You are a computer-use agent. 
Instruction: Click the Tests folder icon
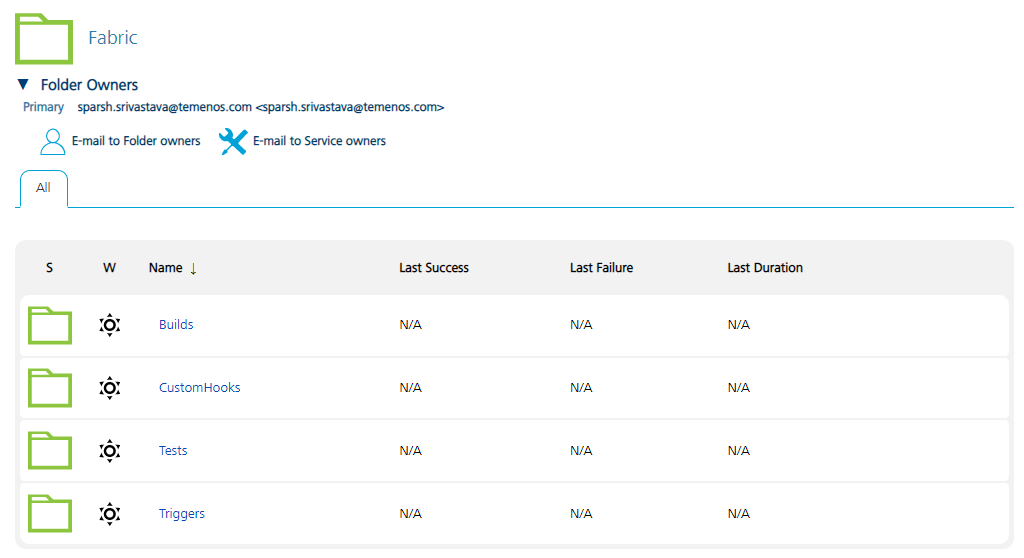click(x=50, y=451)
